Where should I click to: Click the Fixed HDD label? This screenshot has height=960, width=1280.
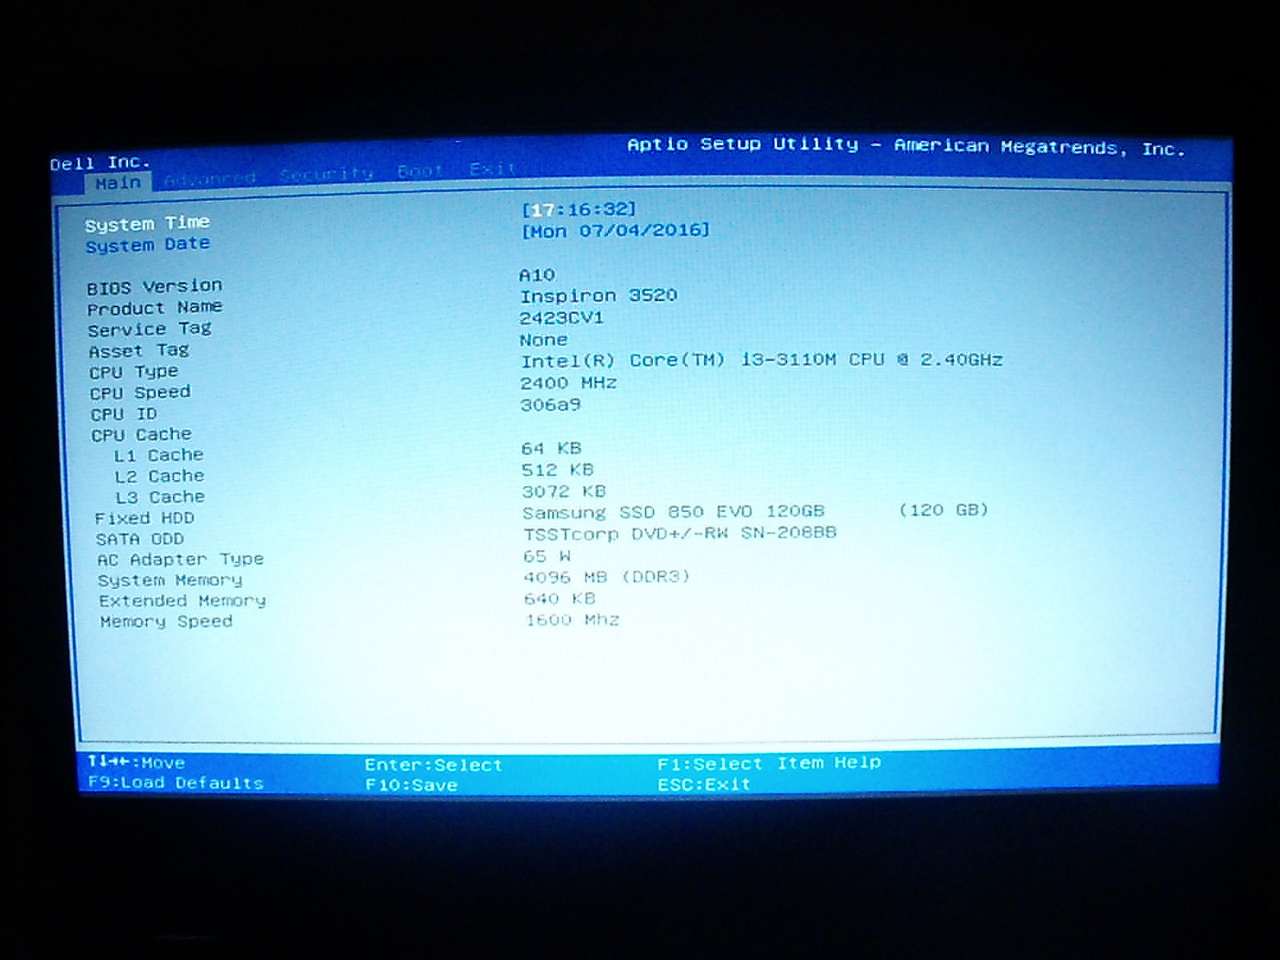click(144, 518)
